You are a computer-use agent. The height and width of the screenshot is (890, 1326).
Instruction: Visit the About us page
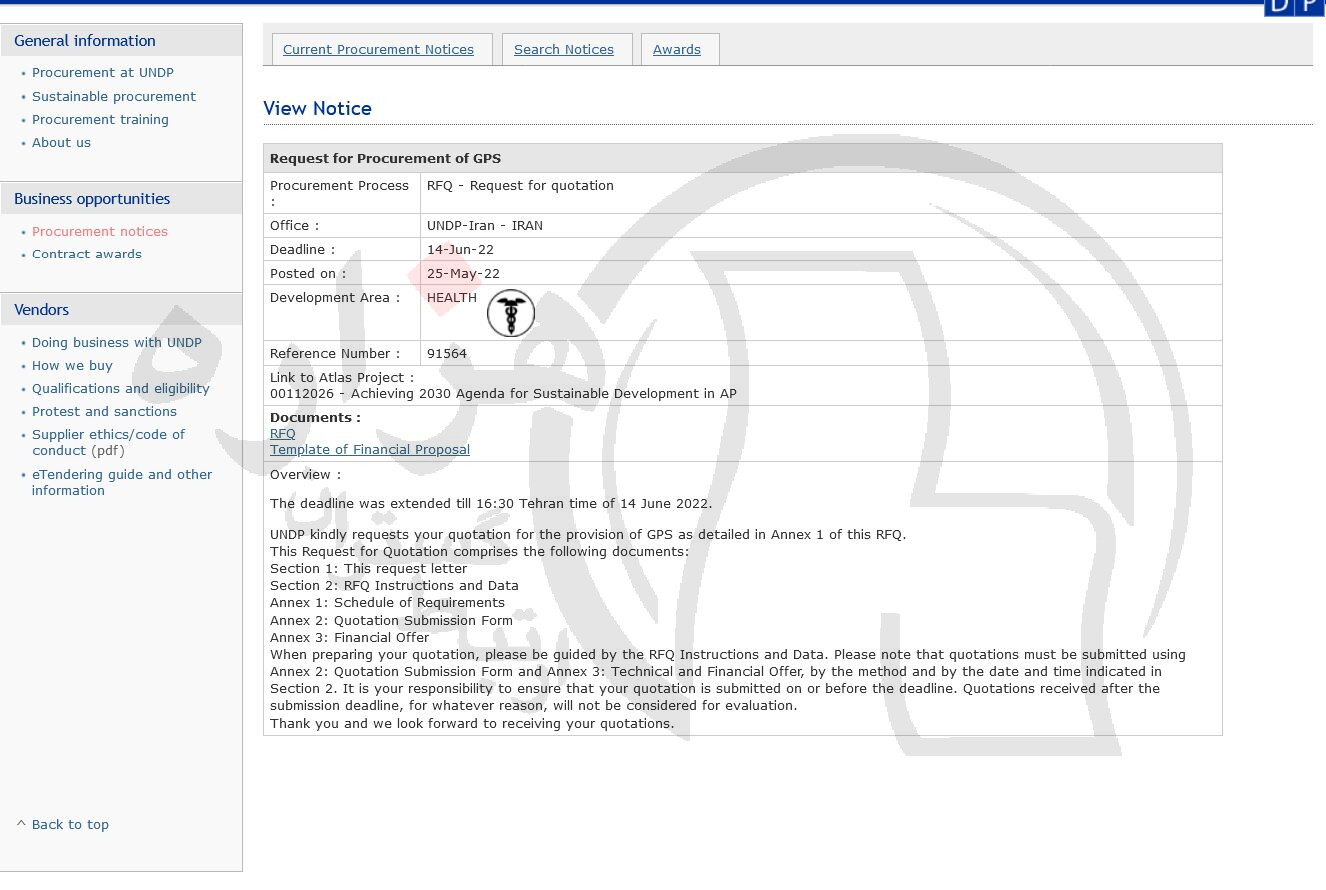pyautogui.click(x=61, y=142)
